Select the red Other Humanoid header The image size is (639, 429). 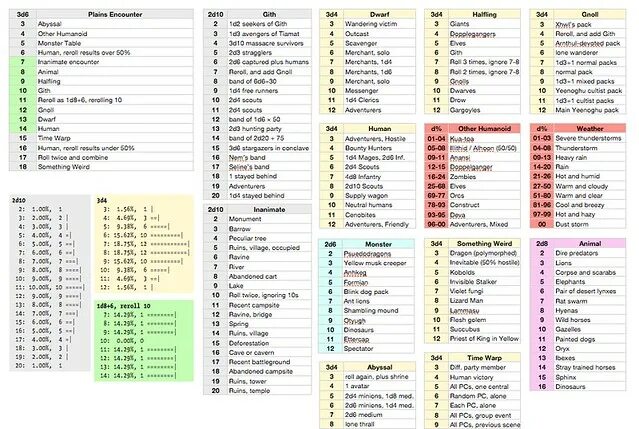pyautogui.click(x=484, y=129)
